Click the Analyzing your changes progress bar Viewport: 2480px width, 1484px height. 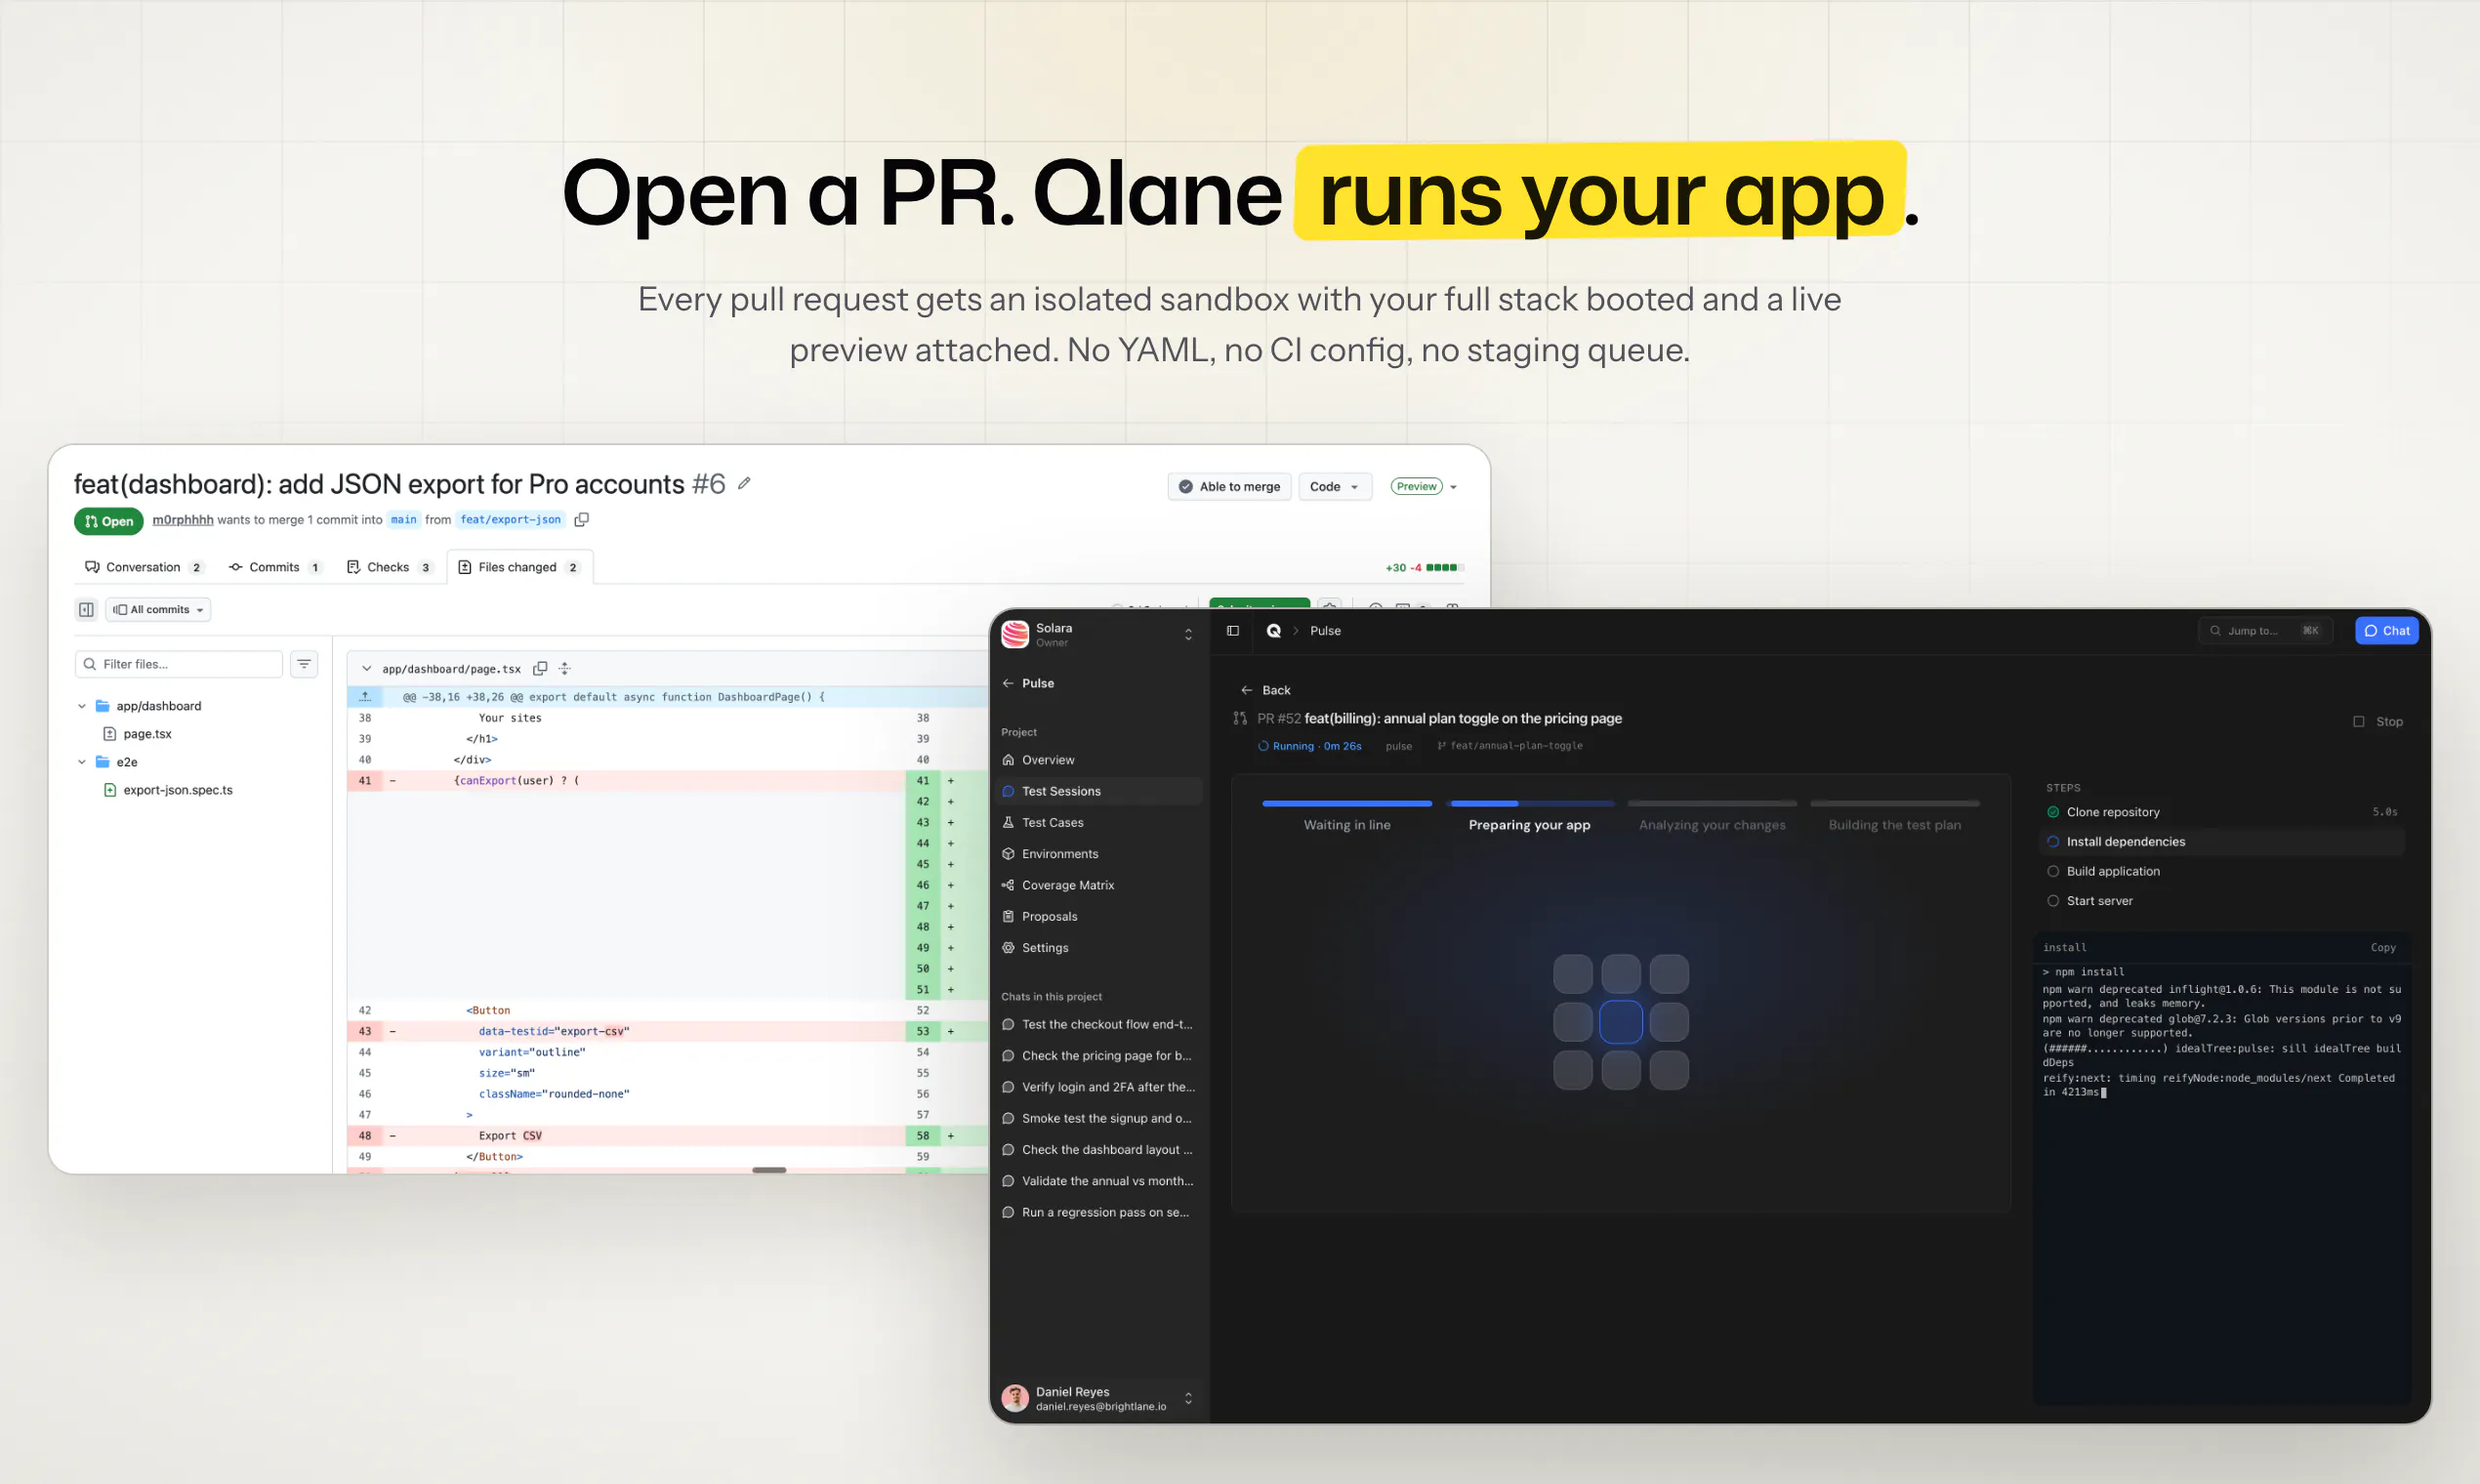pyautogui.click(x=1712, y=803)
